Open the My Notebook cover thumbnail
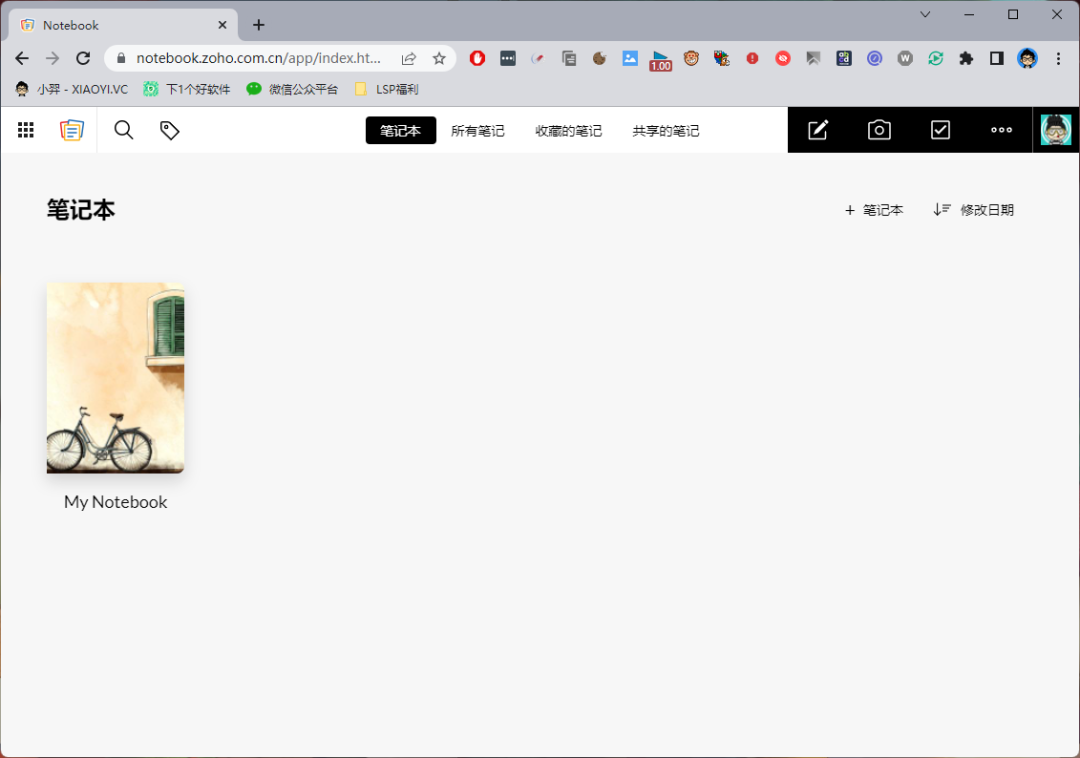This screenshot has width=1080, height=758. coord(115,378)
